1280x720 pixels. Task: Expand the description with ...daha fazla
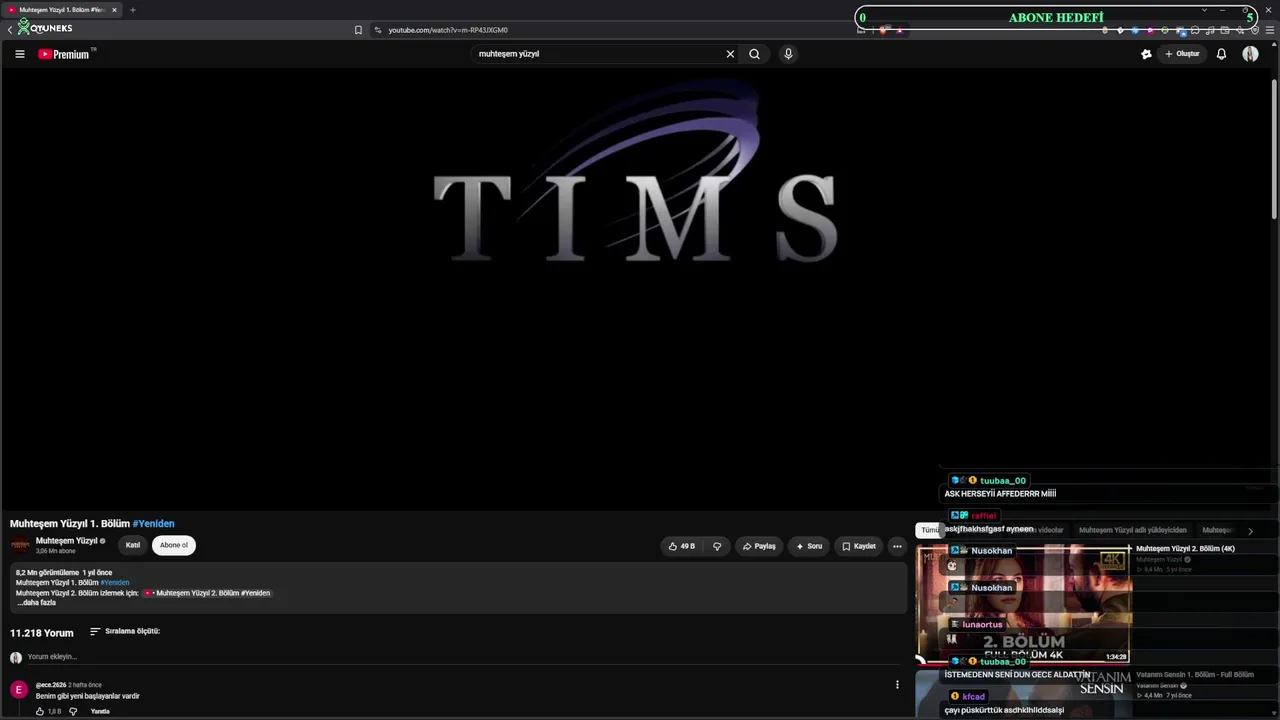36,603
